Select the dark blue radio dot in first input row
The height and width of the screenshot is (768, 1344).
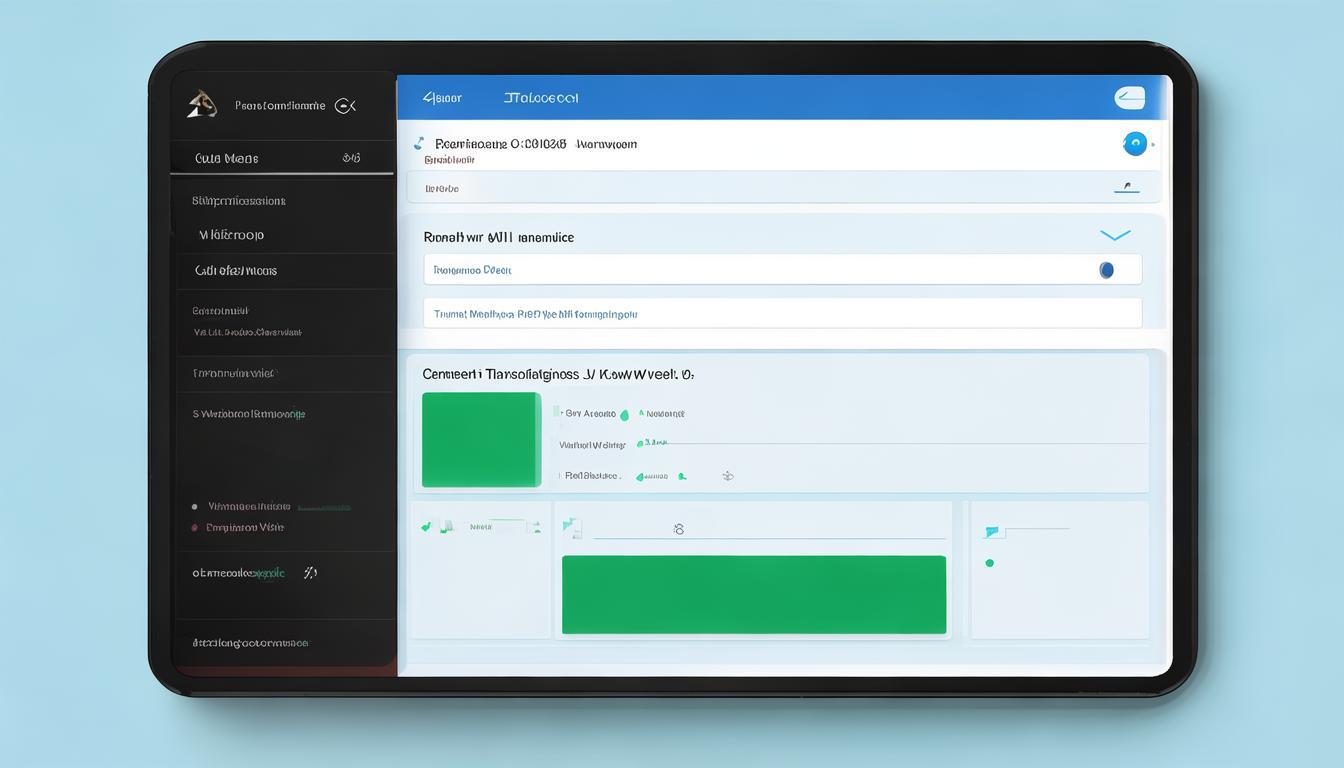point(1106,270)
